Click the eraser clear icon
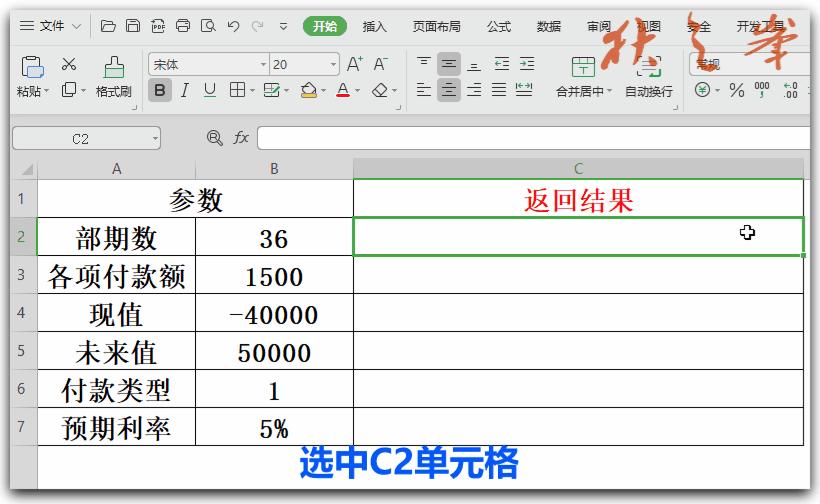 point(380,90)
